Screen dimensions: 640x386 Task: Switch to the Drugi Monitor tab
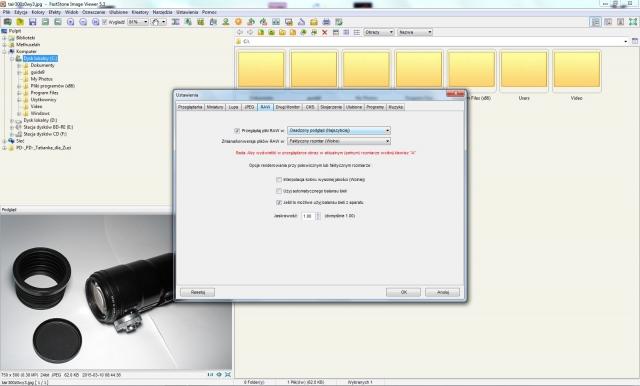point(287,107)
